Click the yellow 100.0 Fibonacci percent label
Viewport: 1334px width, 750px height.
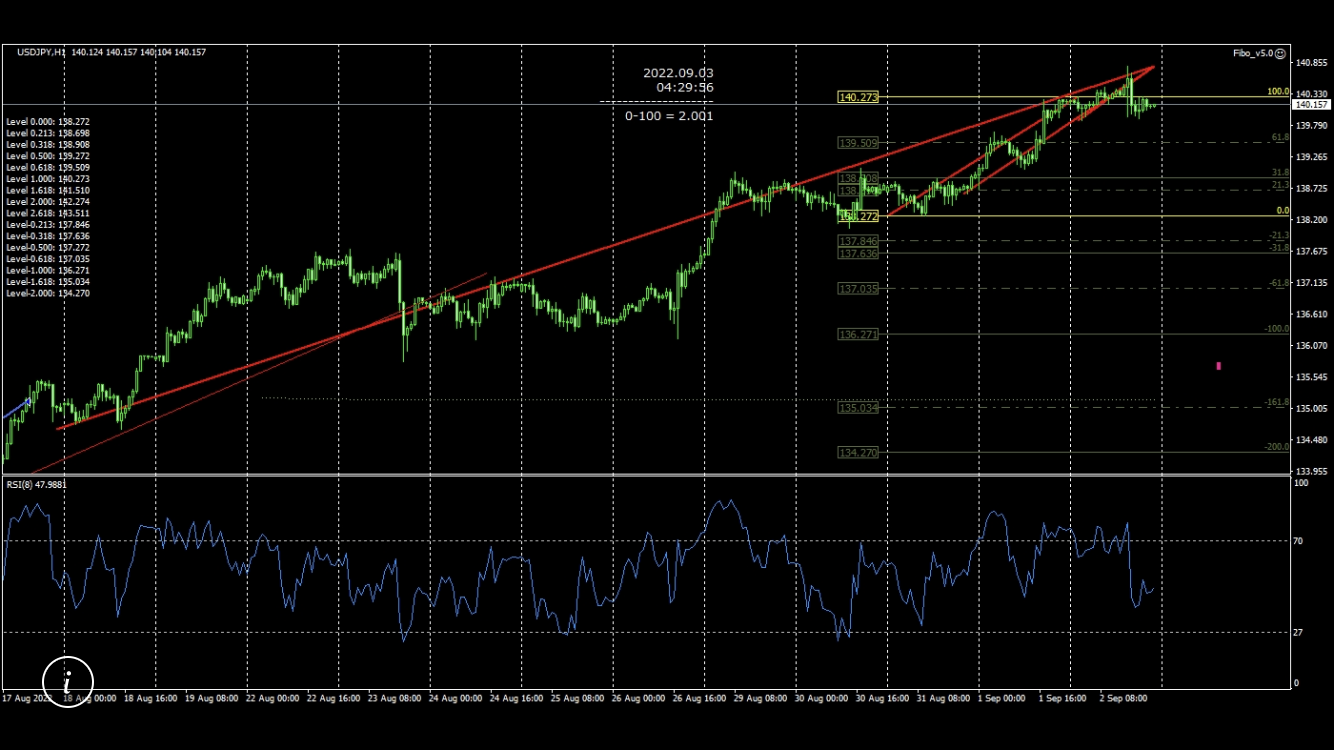tap(1278, 92)
